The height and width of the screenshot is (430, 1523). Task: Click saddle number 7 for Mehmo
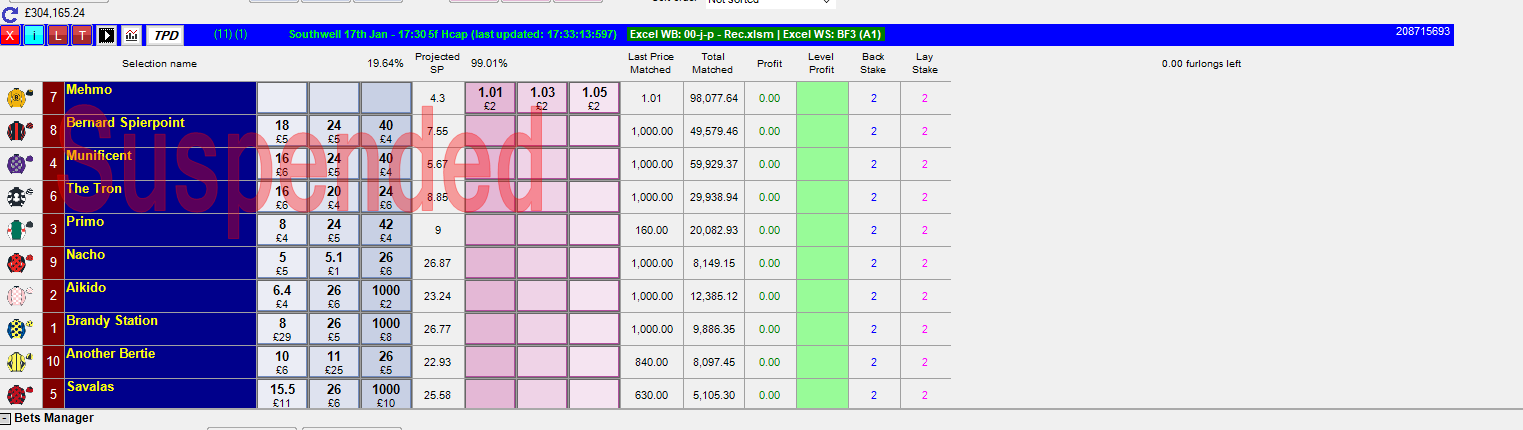click(x=53, y=98)
